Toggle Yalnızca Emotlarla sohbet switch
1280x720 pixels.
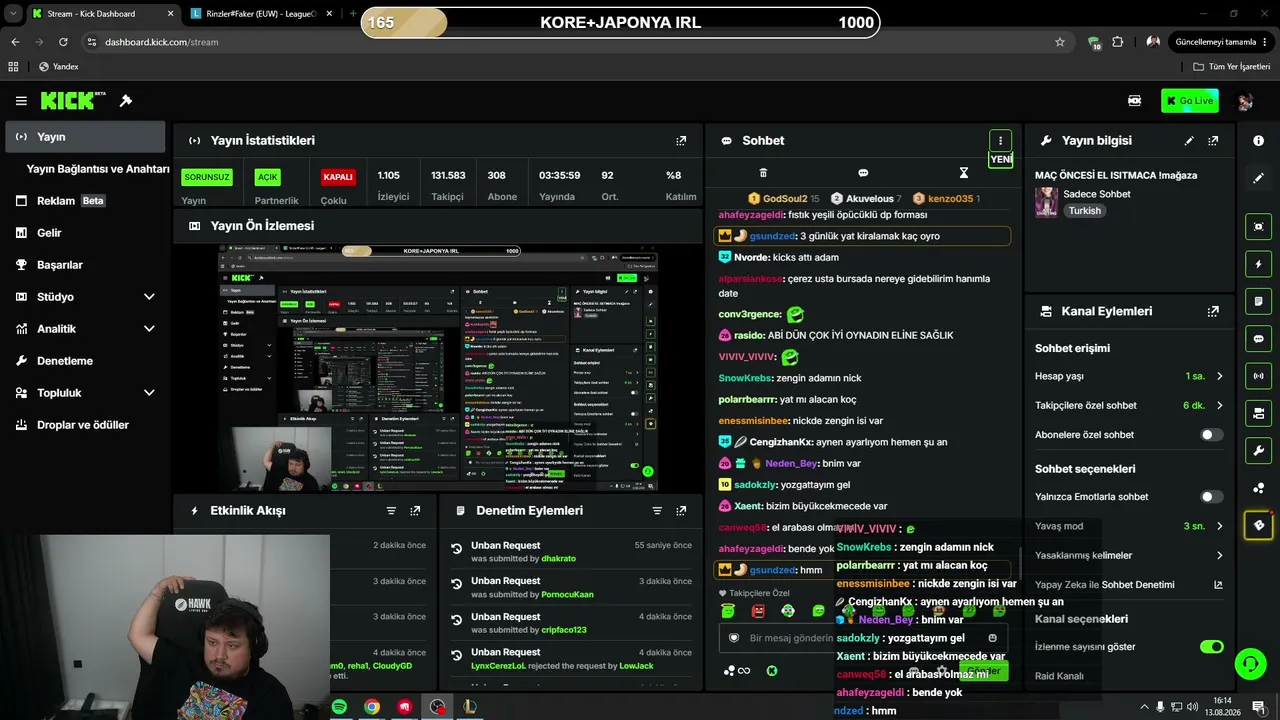tap(1211, 497)
